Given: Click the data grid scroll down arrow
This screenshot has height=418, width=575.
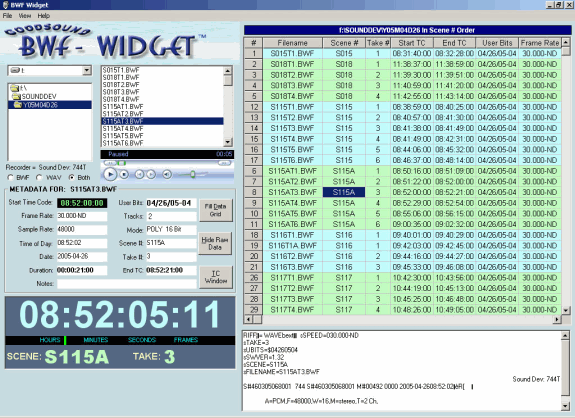Looking at the screenshot, I should point(566,310).
